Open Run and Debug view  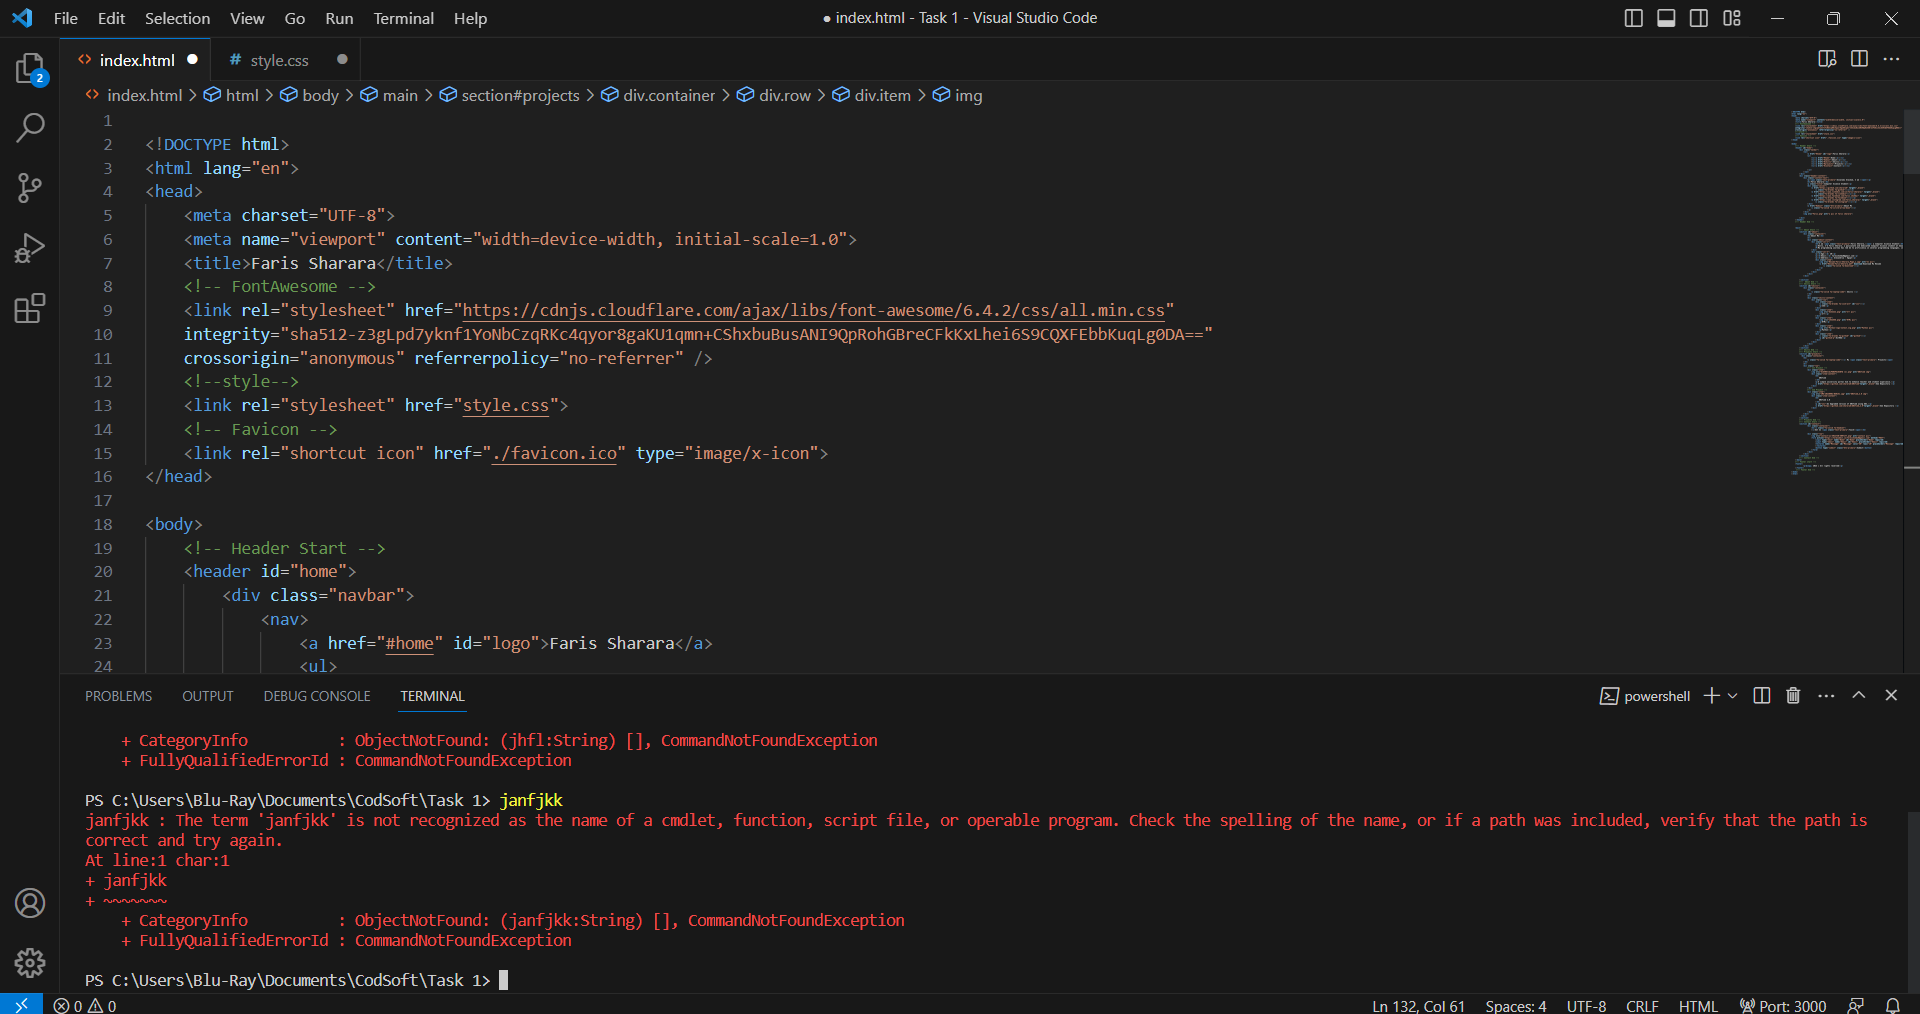click(x=30, y=248)
